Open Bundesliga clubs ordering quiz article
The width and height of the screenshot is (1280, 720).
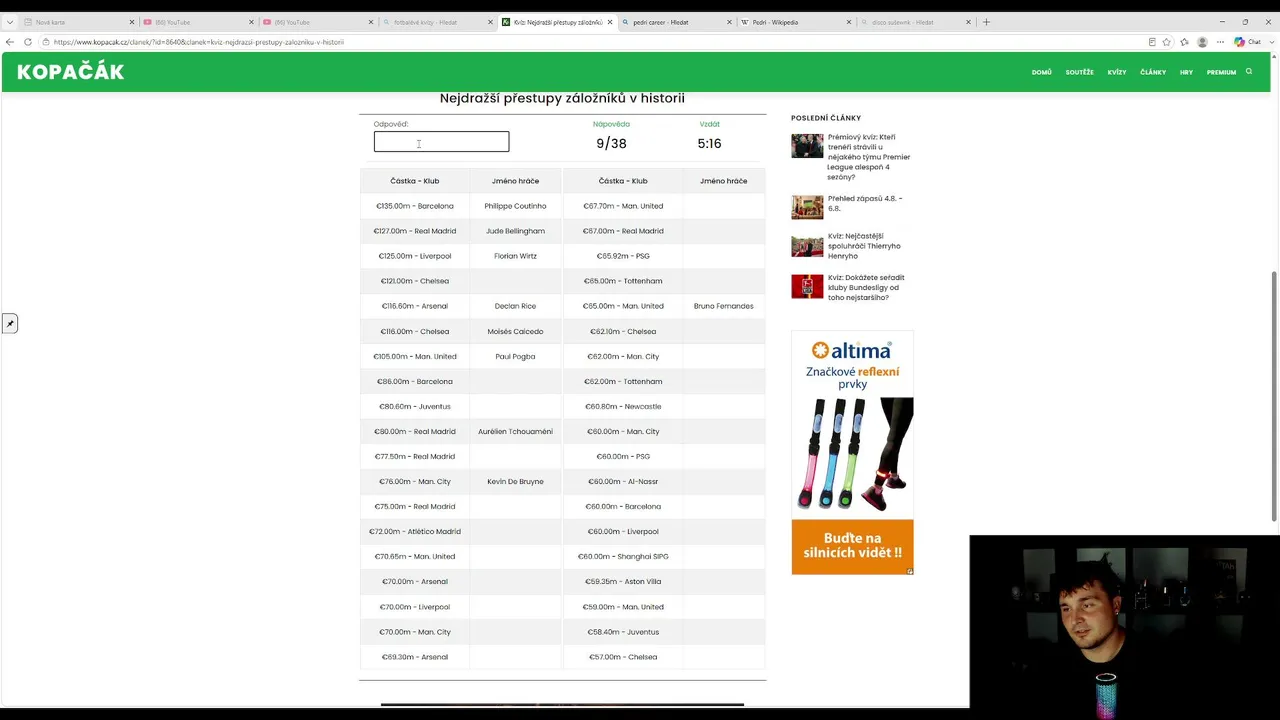click(x=866, y=287)
